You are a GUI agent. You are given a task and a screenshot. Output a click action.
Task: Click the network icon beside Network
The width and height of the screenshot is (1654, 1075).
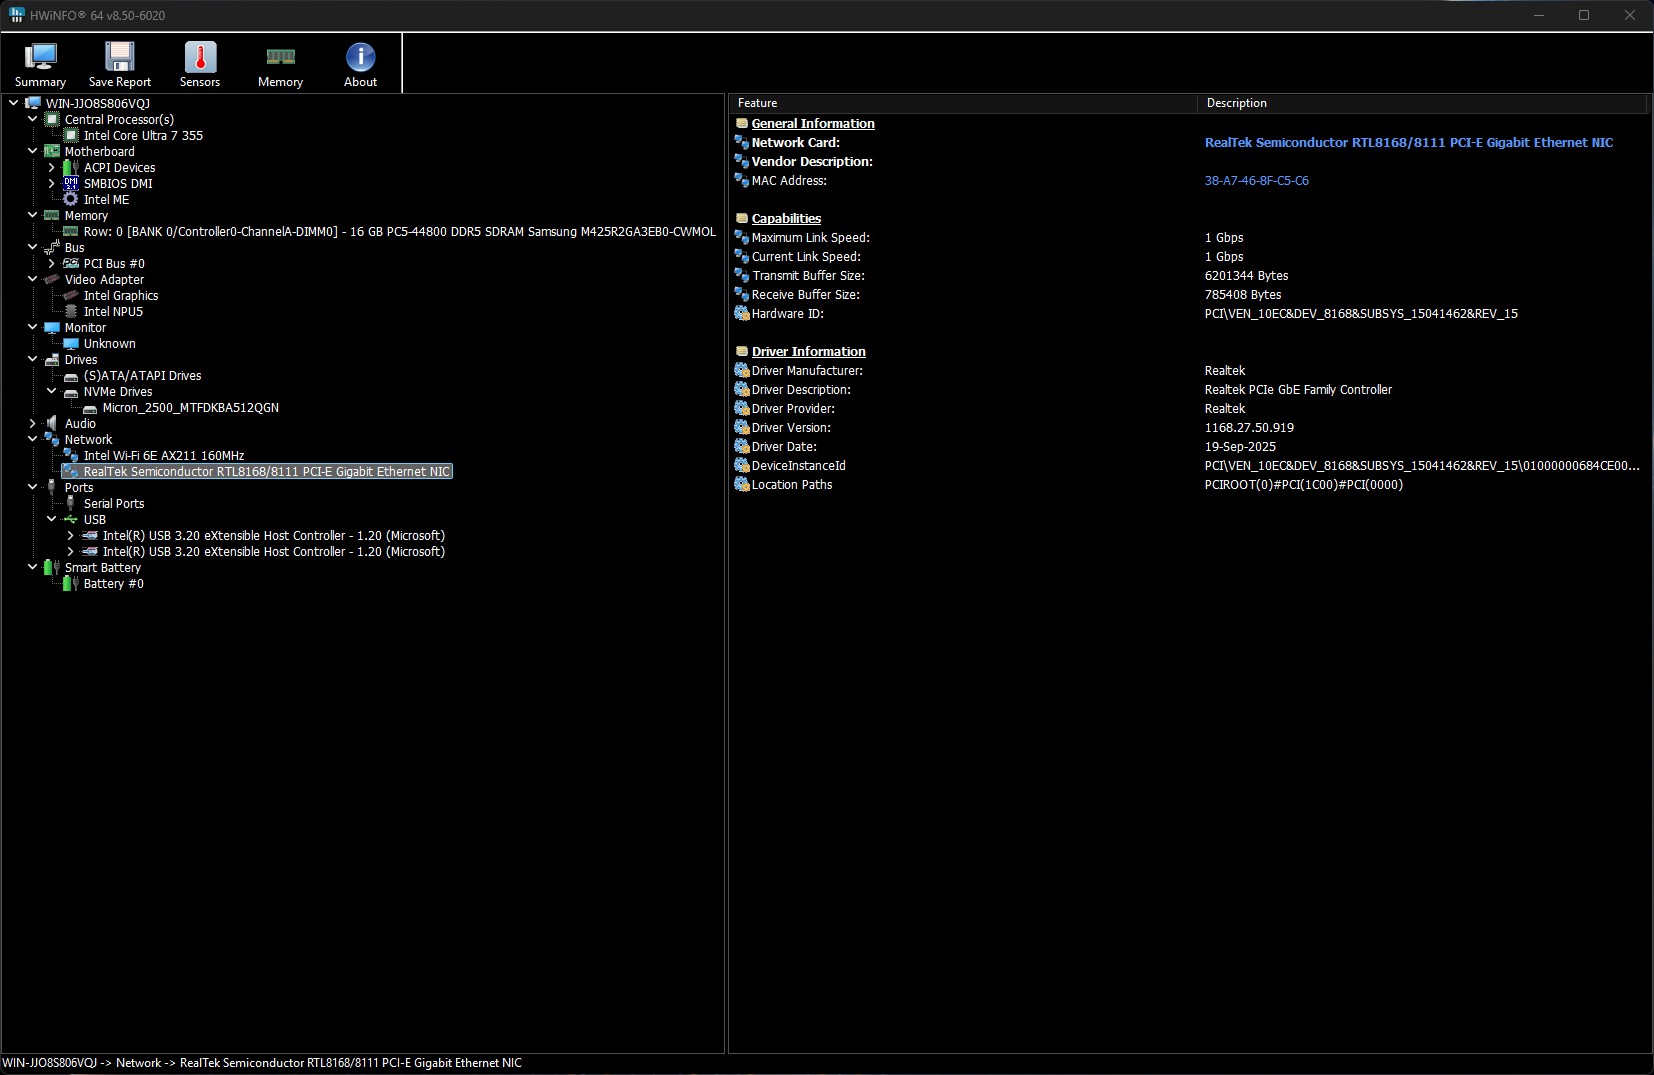(52, 440)
